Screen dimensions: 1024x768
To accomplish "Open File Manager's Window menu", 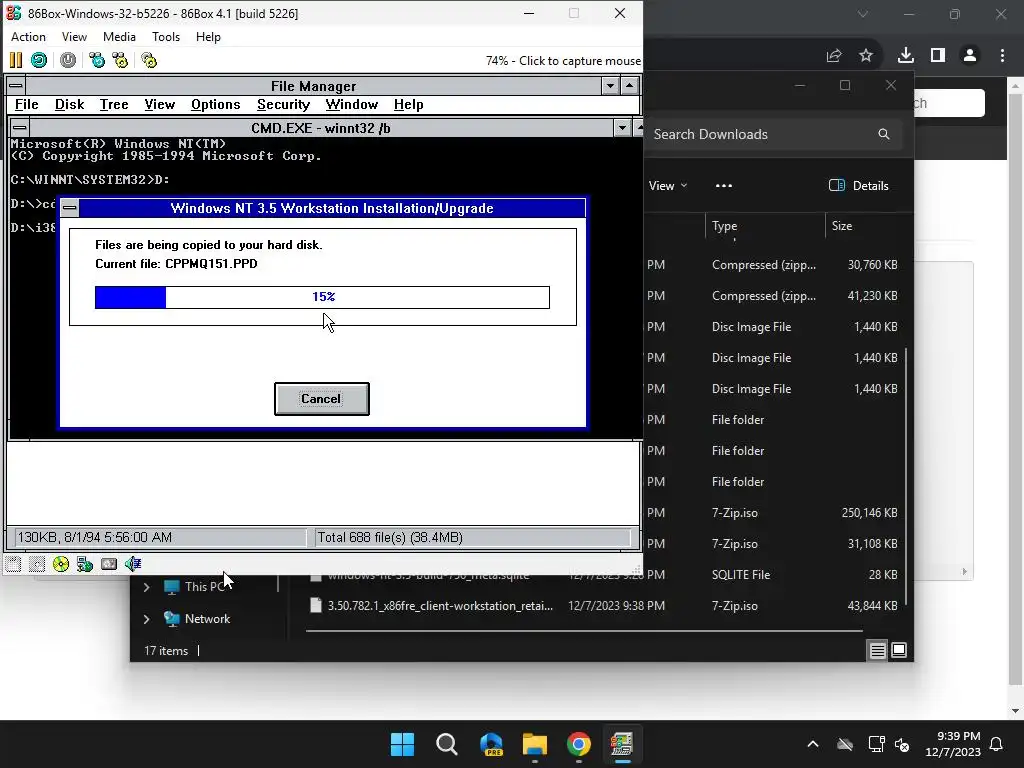I will point(351,104).
